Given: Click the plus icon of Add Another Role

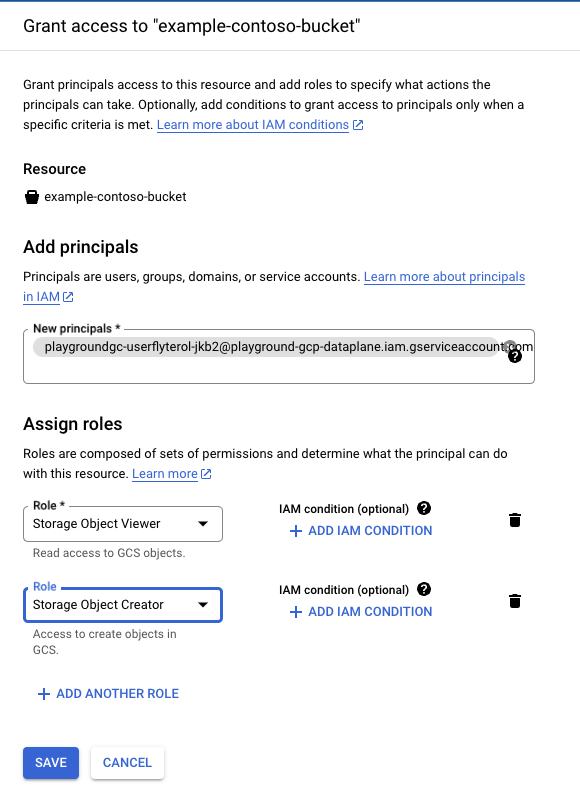Looking at the screenshot, I should click(44, 694).
